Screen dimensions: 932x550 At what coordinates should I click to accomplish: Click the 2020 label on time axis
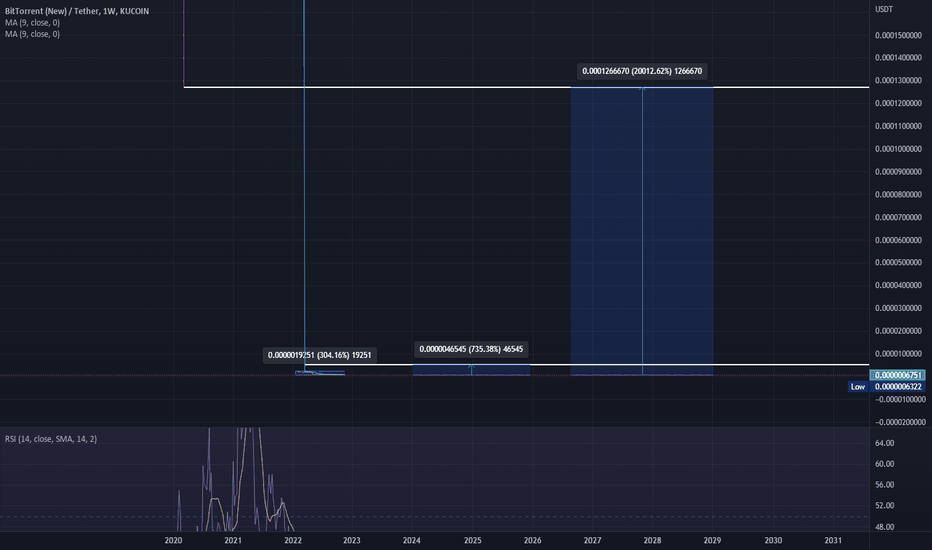point(173,540)
